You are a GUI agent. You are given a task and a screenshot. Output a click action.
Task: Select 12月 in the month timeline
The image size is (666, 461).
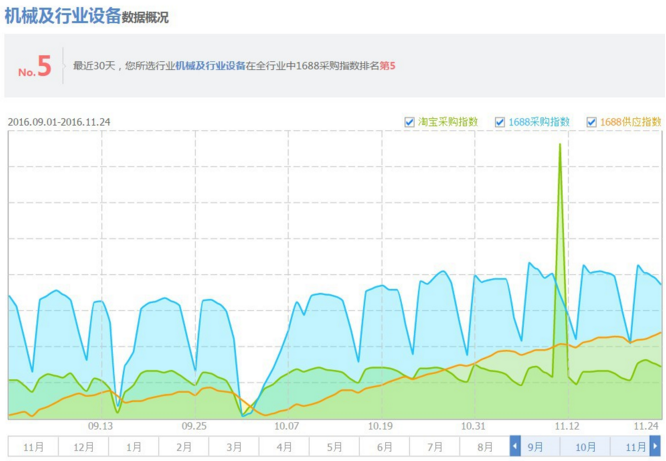[x=83, y=447]
